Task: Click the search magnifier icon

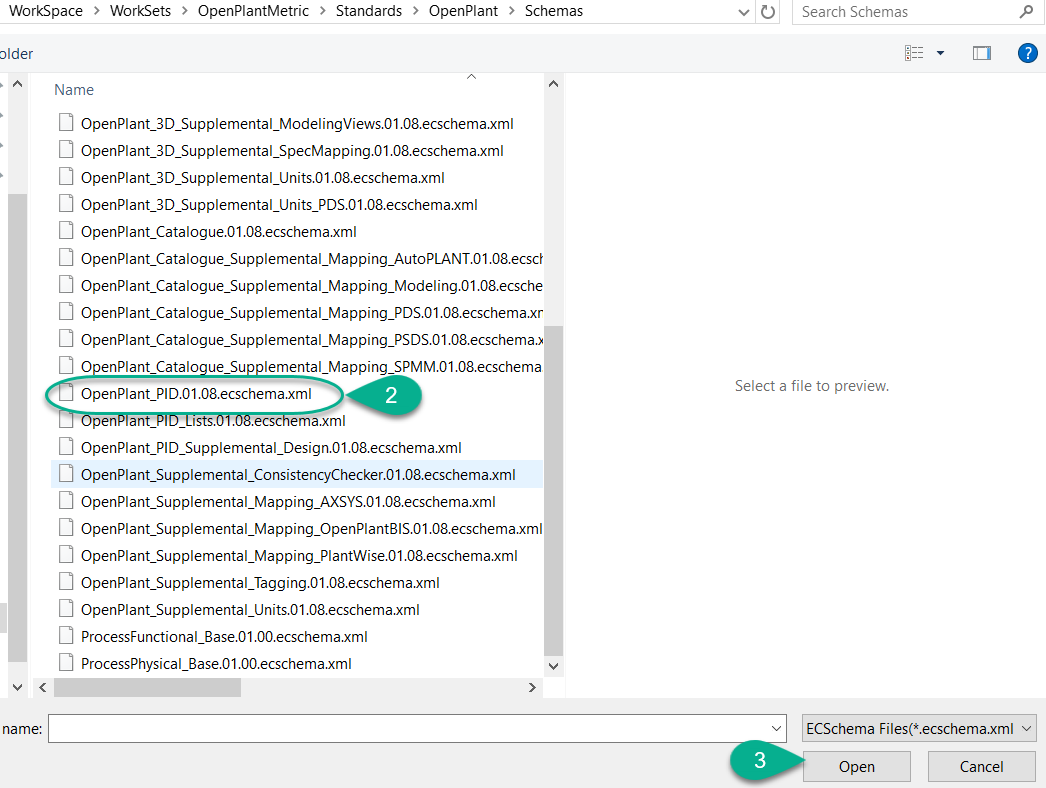Action: tap(1027, 12)
